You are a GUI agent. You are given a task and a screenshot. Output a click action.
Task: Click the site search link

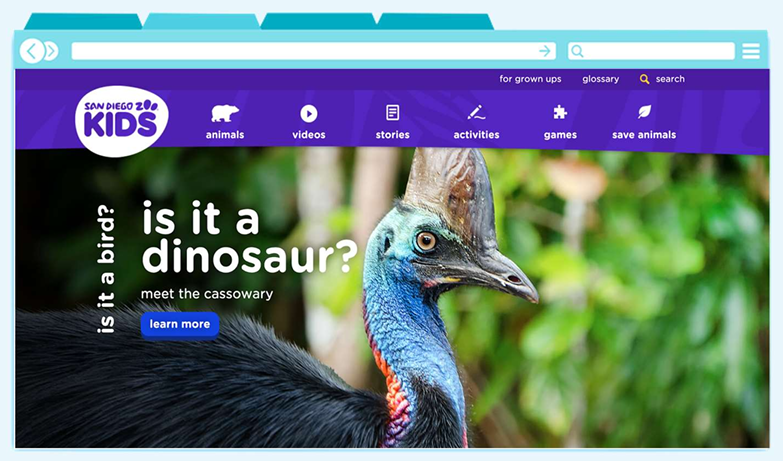[x=662, y=79]
